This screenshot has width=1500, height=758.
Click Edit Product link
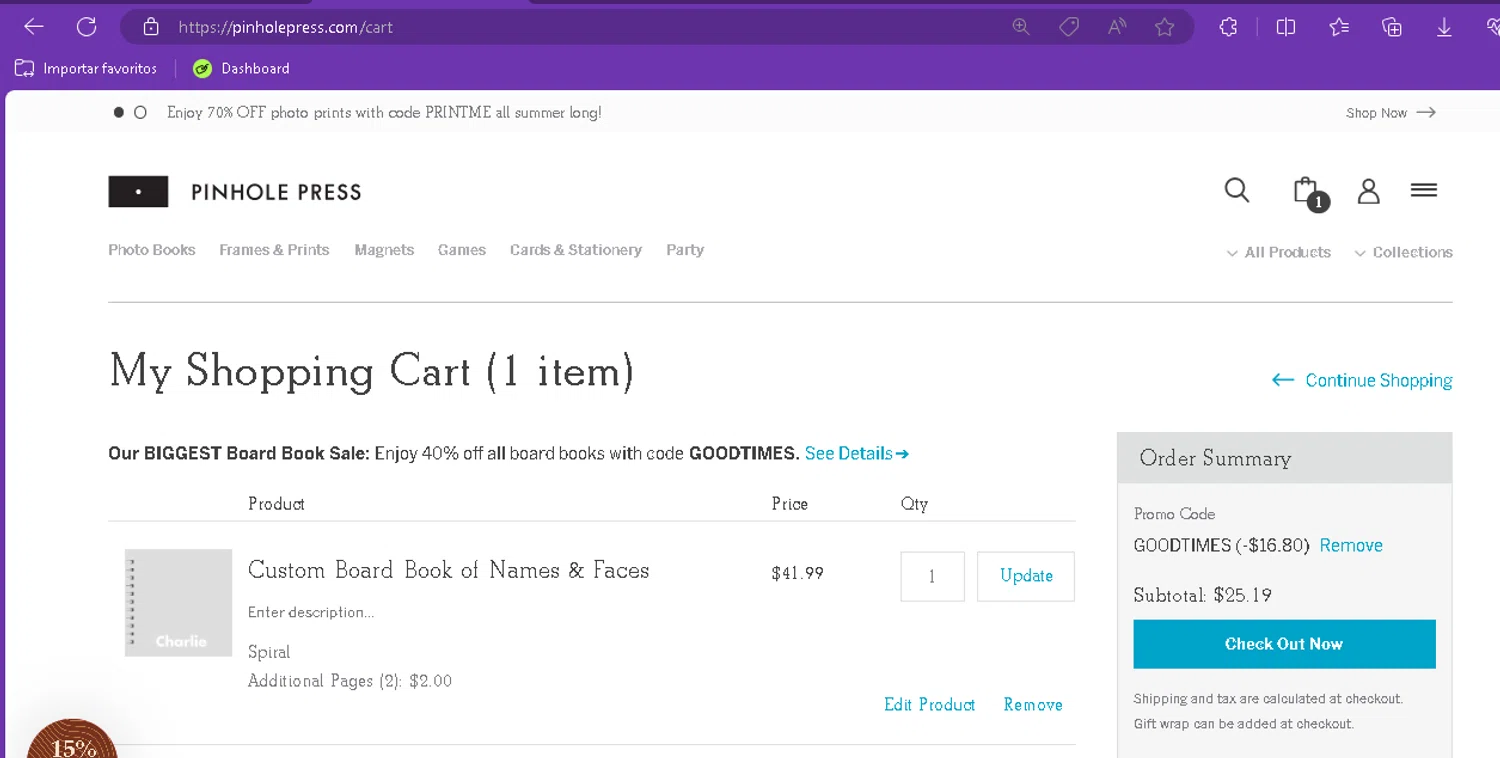click(x=930, y=705)
